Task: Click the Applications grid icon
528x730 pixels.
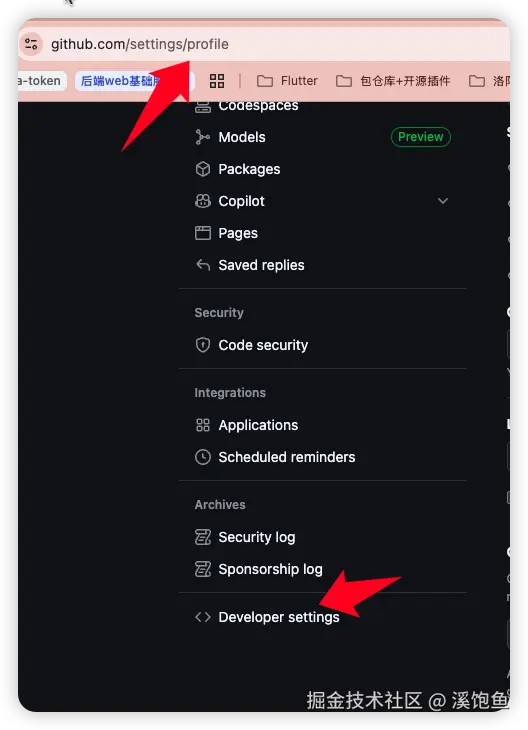Action: pos(203,425)
